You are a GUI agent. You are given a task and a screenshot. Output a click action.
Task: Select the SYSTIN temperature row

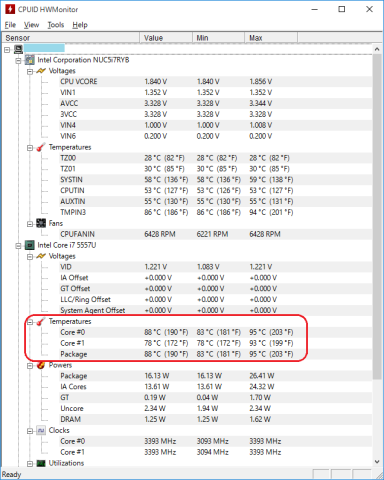click(215, 180)
